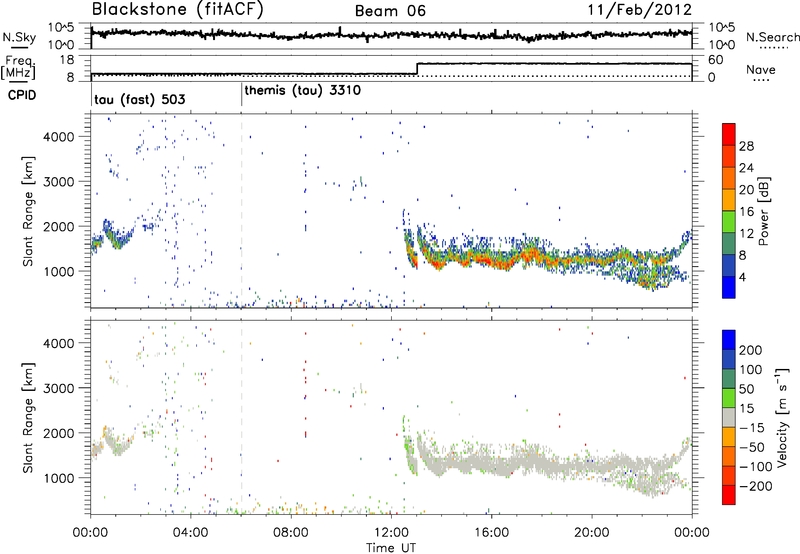This screenshot has height=554, width=800.
Task: Click the 'Velocity [m s-1]' colorbar label
Action: 782,417
